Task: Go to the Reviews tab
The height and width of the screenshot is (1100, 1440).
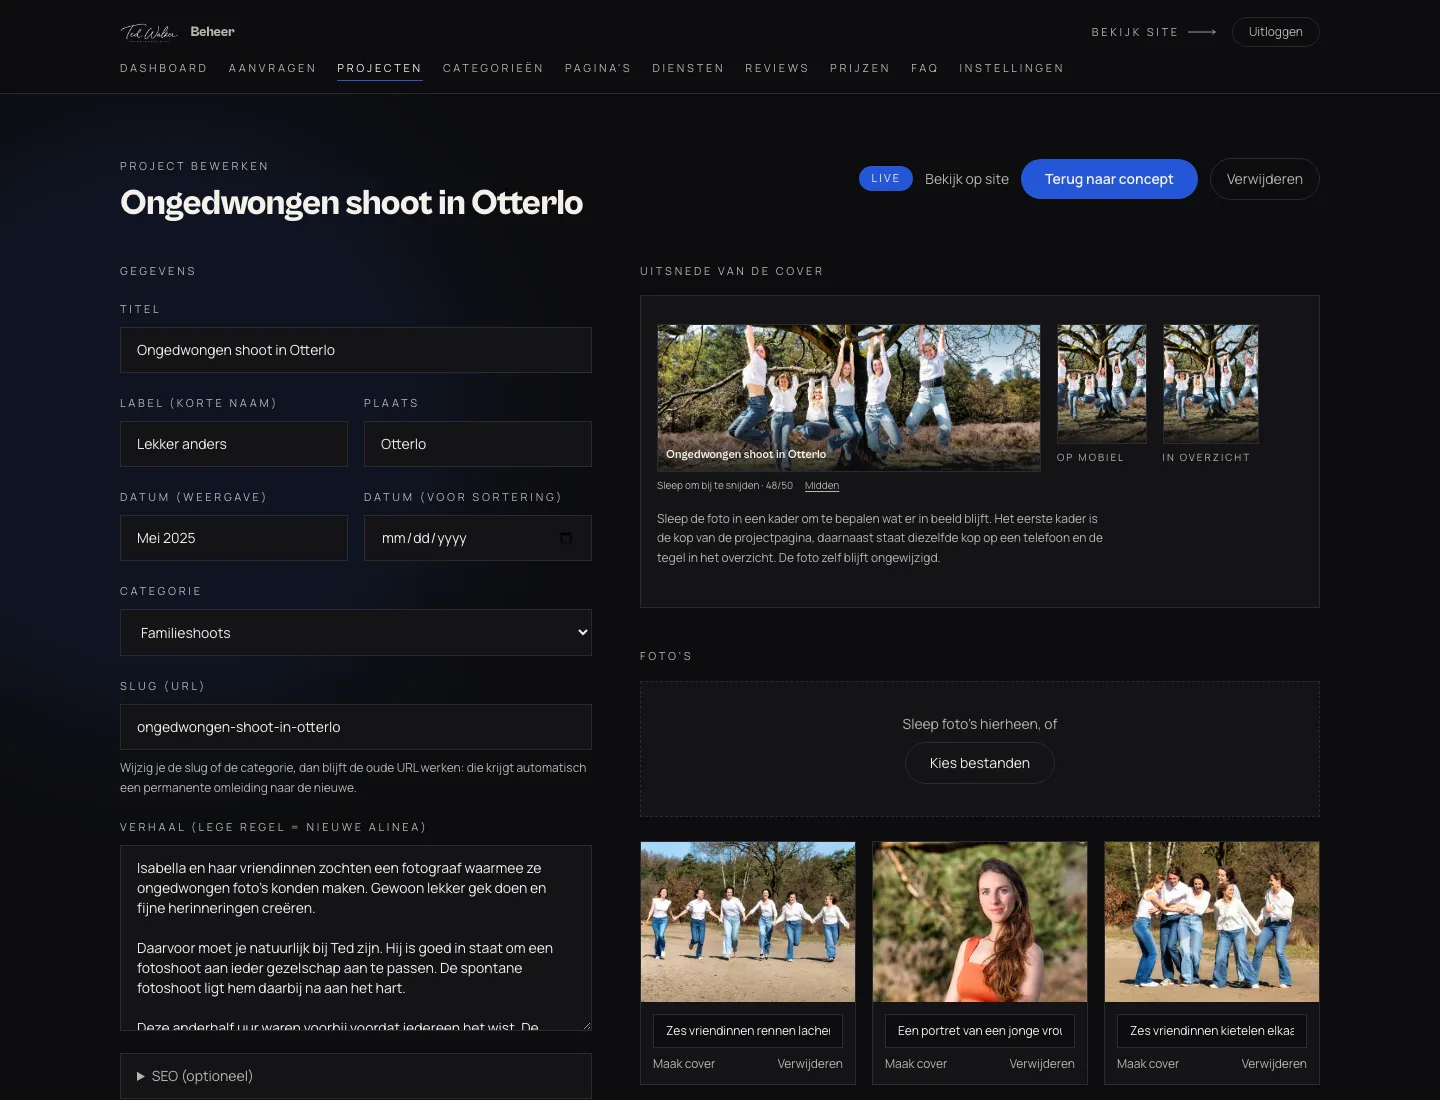Action: pyautogui.click(x=777, y=68)
